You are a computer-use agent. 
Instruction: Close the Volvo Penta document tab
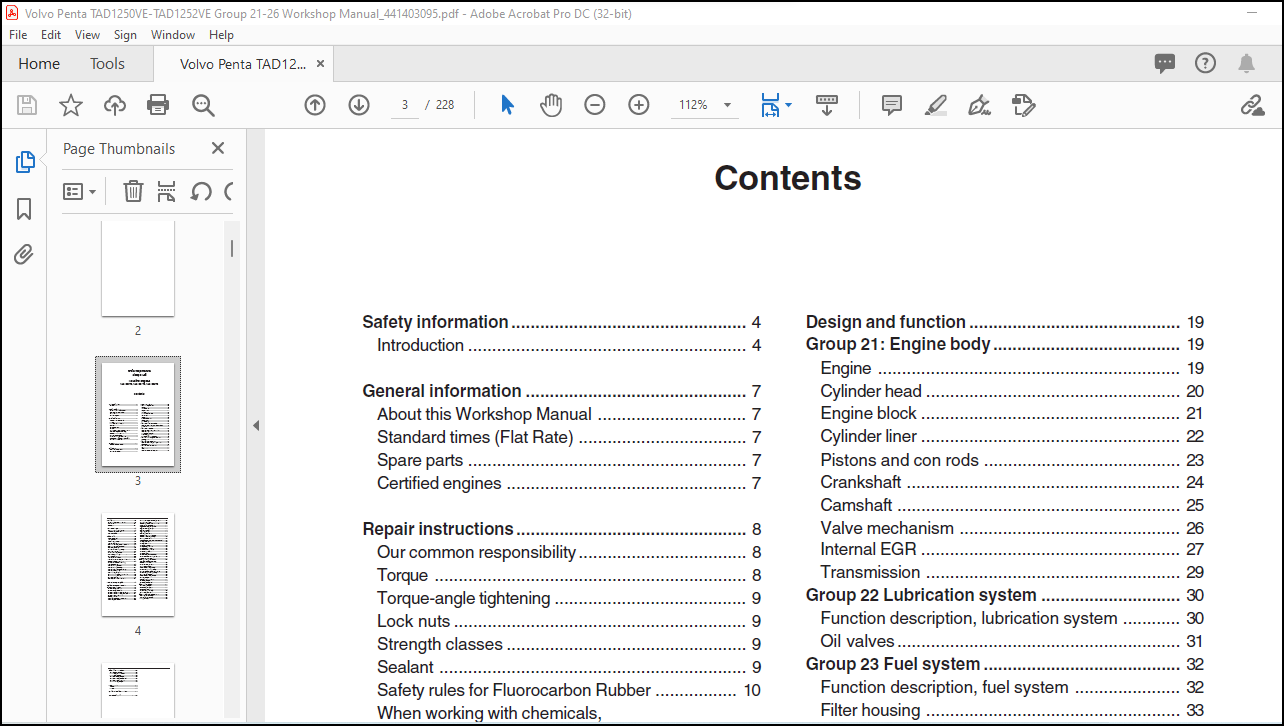coord(320,63)
